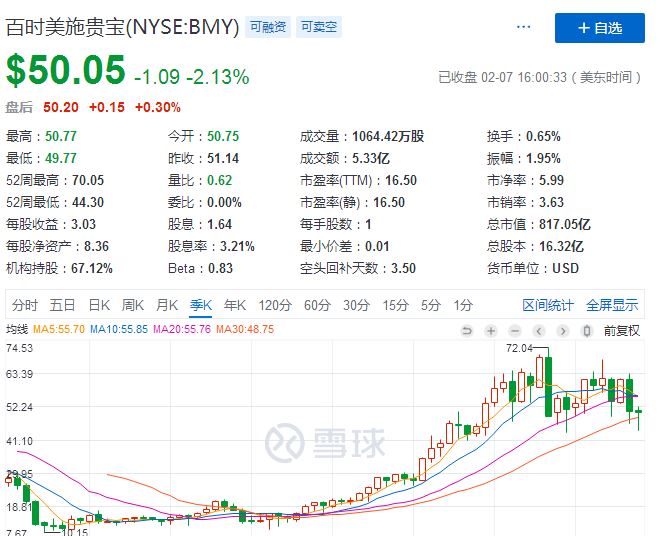Click the stock title 百时美施贵宝(NYSE:BMY)

122,27
